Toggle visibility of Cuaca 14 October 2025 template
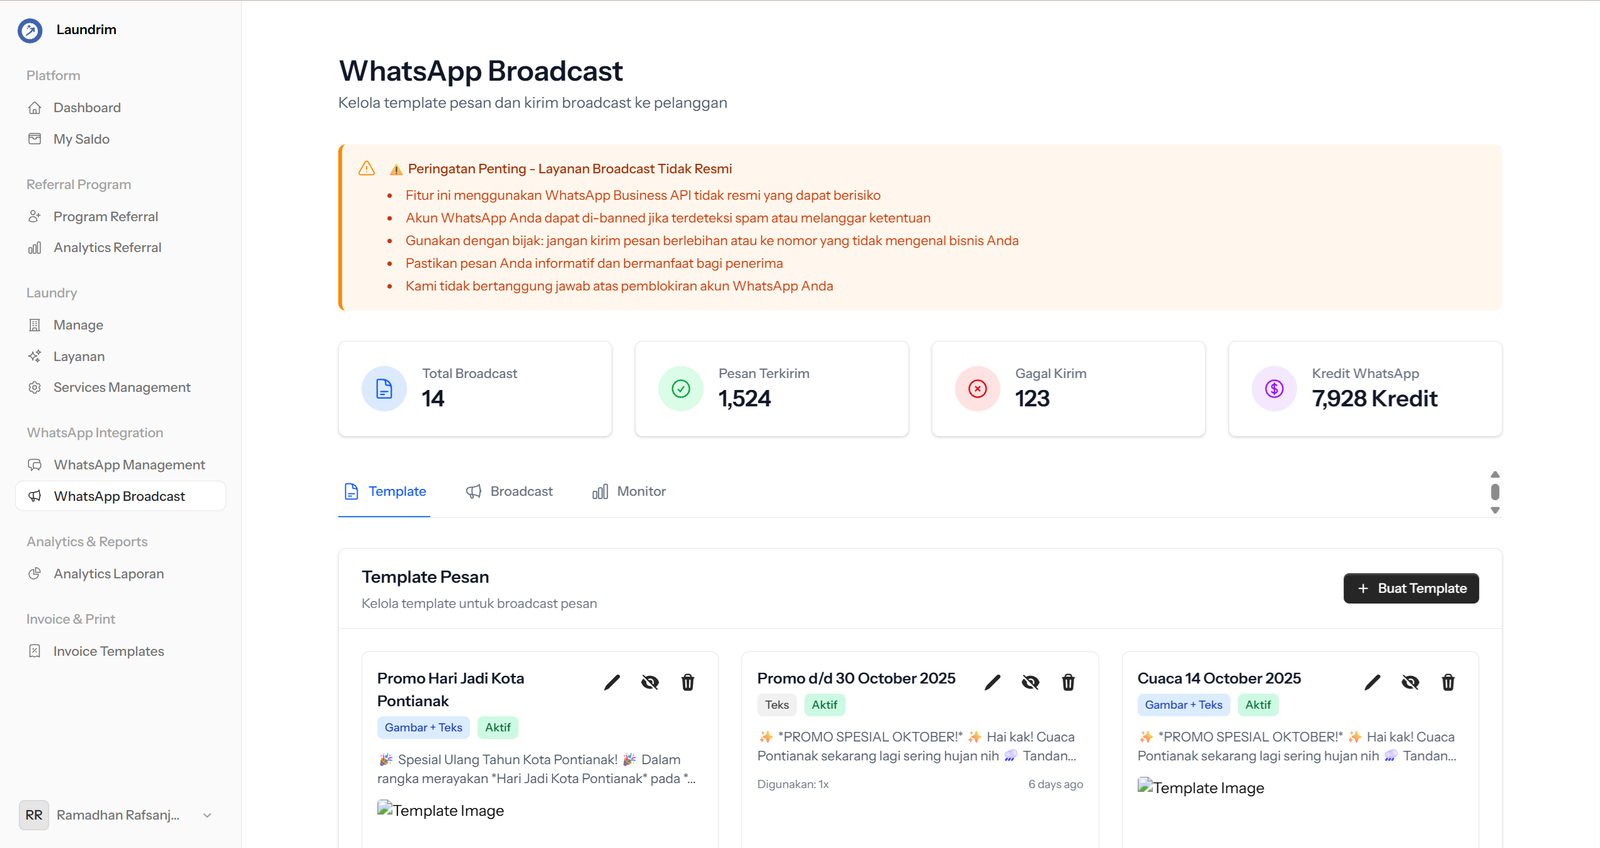This screenshot has width=1600, height=848. [x=1410, y=682]
